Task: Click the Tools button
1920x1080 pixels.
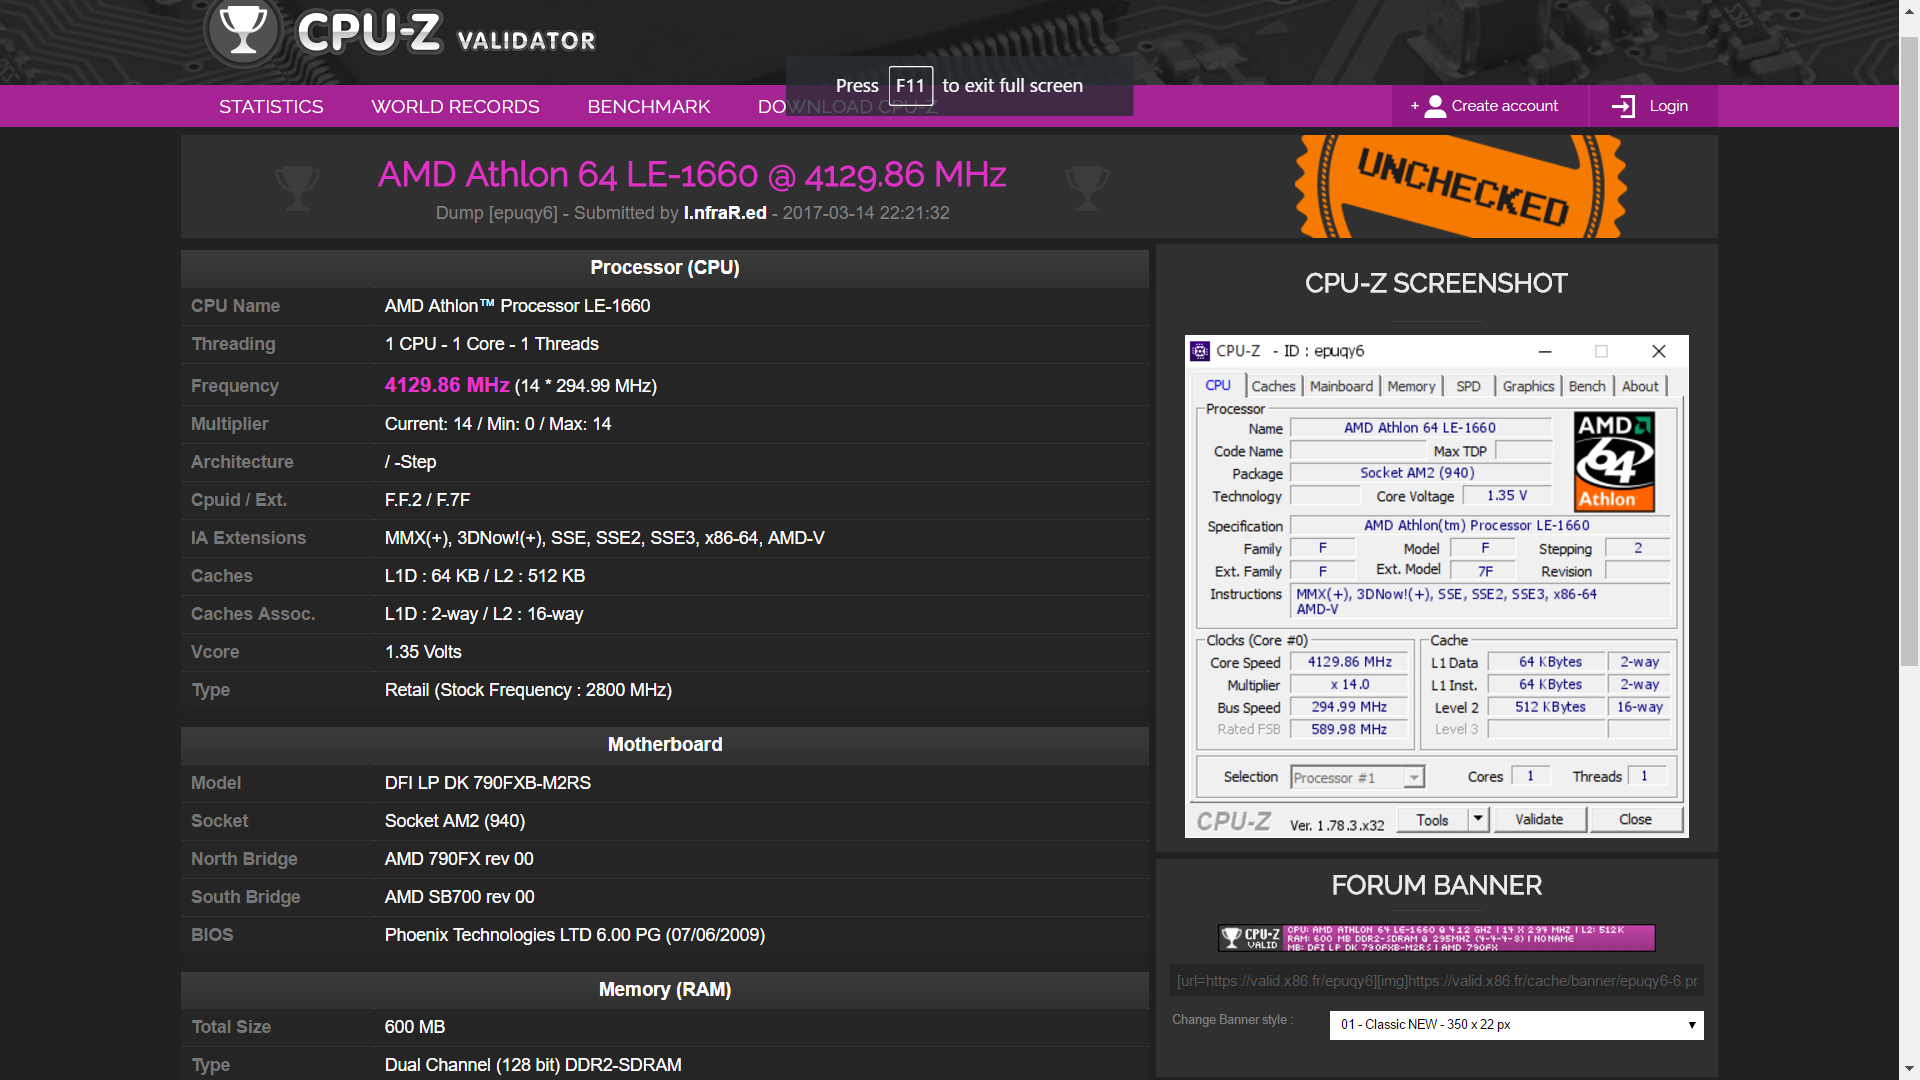Action: [x=1432, y=820]
